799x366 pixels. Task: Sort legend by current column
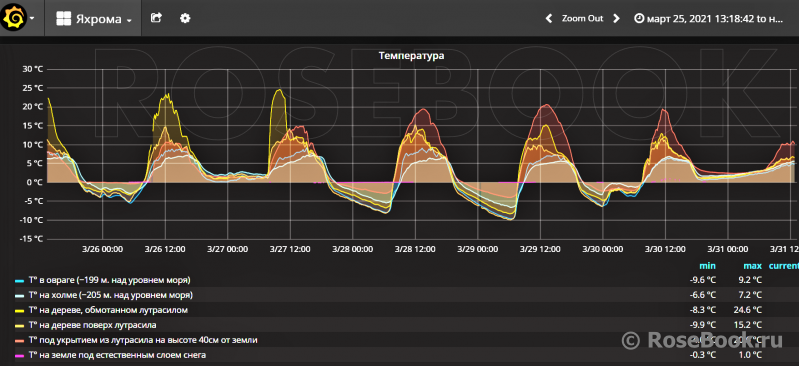783,266
